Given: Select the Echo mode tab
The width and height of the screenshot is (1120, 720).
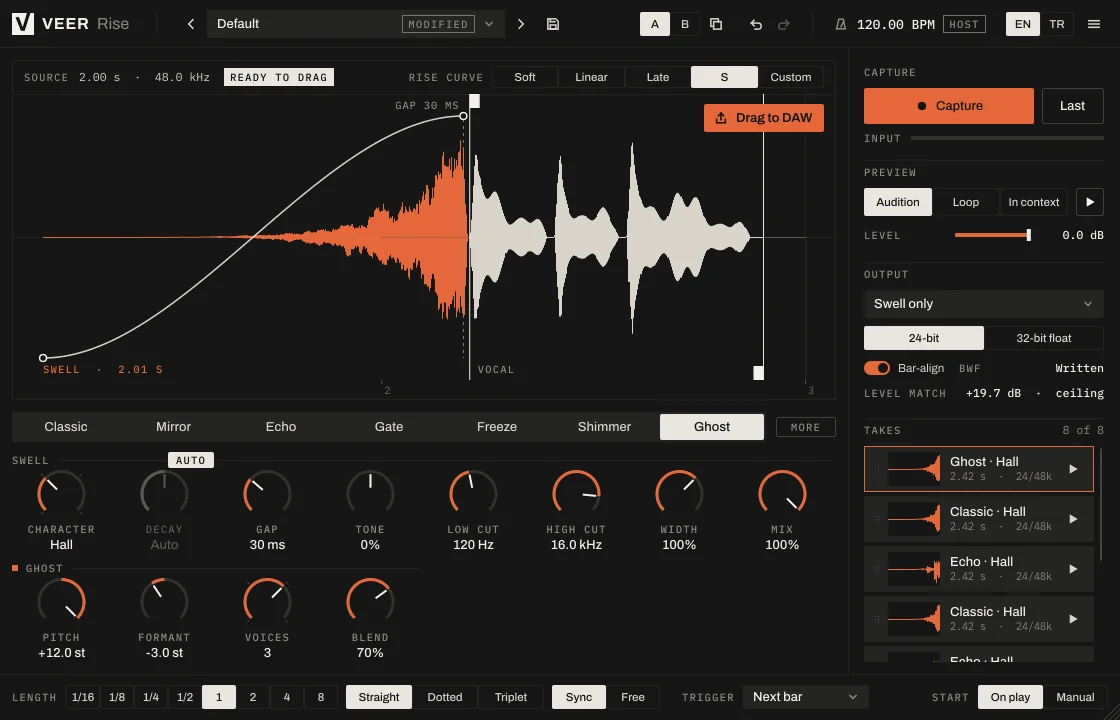Looking at the screenshot, I should [x=281, y=427].
